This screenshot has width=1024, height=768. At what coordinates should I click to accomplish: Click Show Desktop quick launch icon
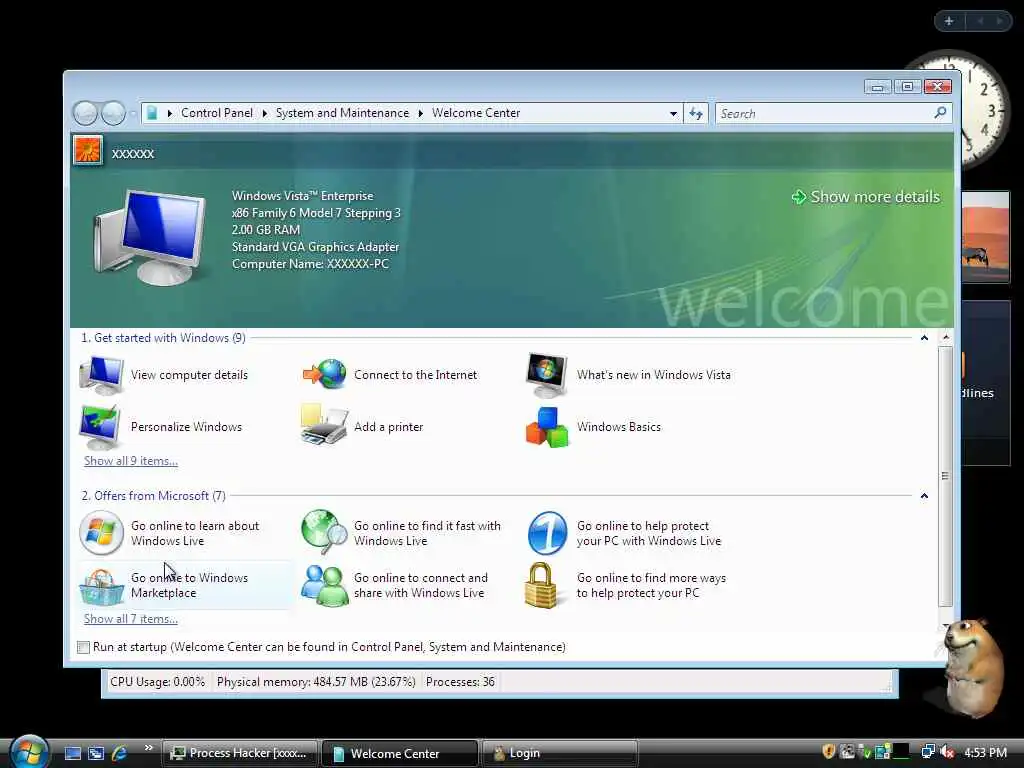coord(72,754)
